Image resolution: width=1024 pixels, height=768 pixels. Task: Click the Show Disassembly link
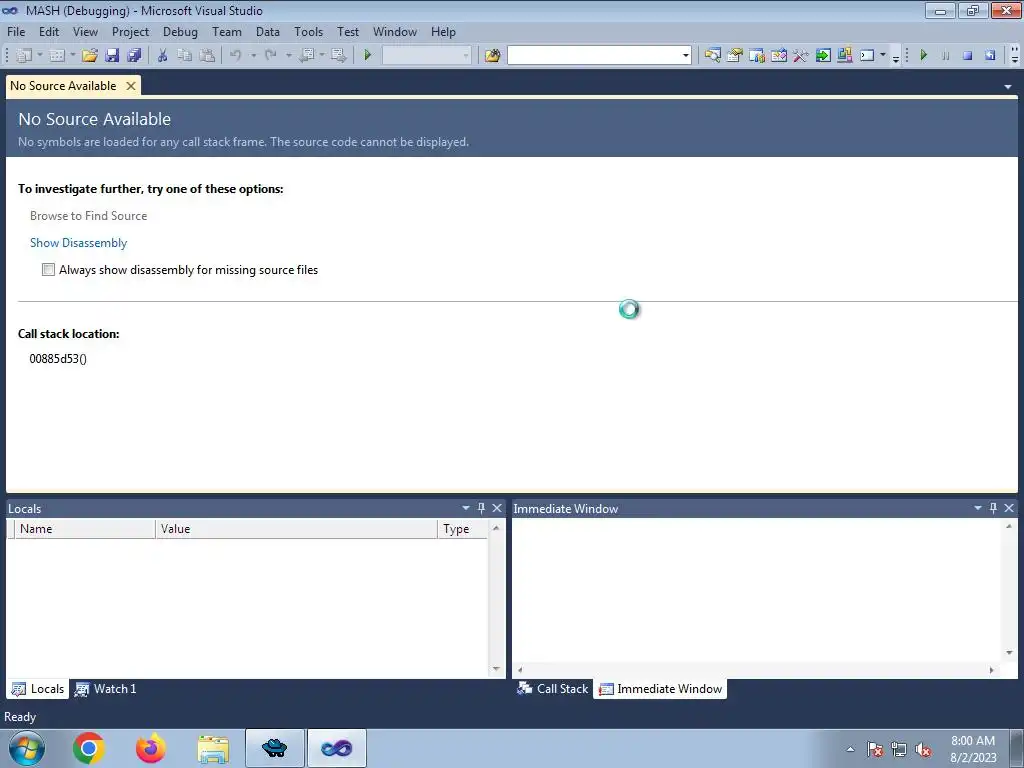click(x=78, y=243)
